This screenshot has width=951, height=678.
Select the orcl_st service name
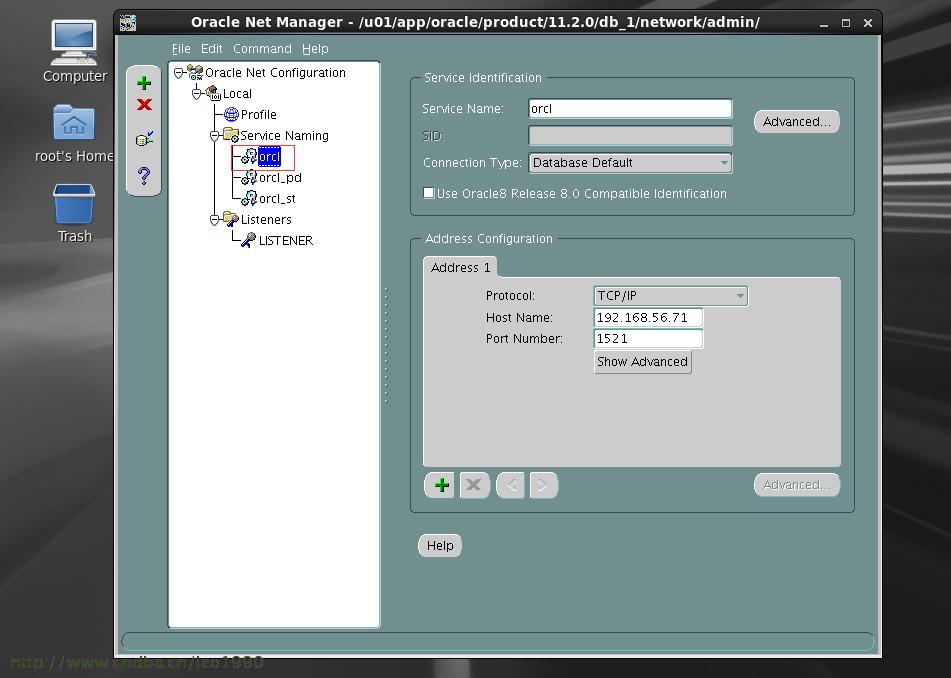pyautogui.click(x=277, y=198)
